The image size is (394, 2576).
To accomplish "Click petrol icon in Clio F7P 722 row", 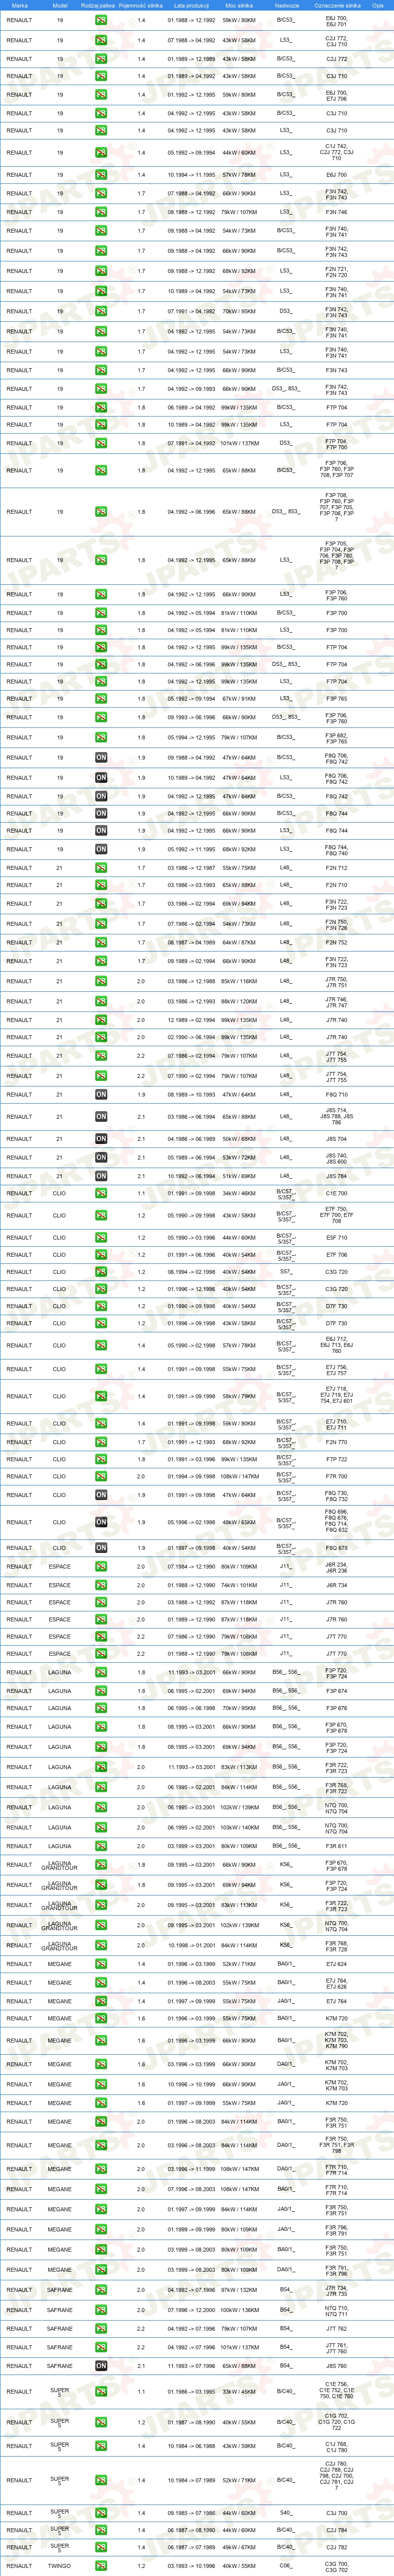I will tap(101, 1459).
